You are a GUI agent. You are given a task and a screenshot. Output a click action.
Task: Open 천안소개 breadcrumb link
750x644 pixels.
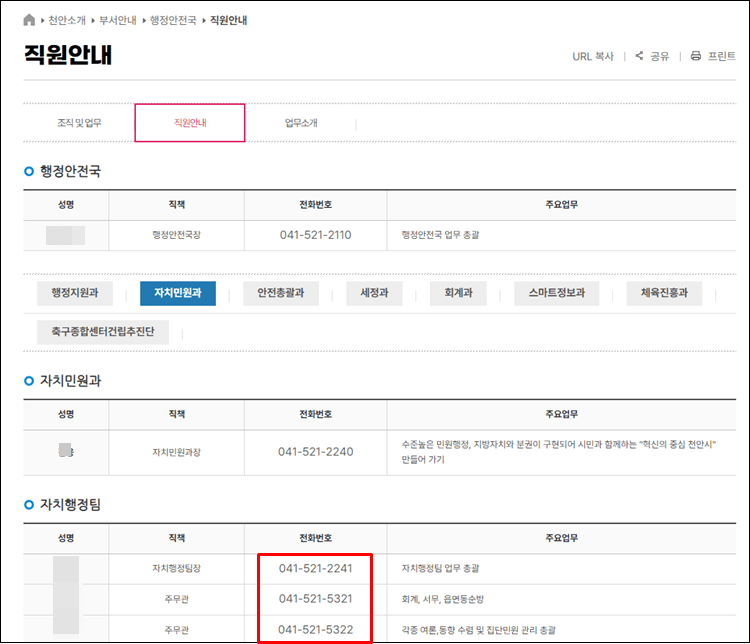click(x=67, y=20)
